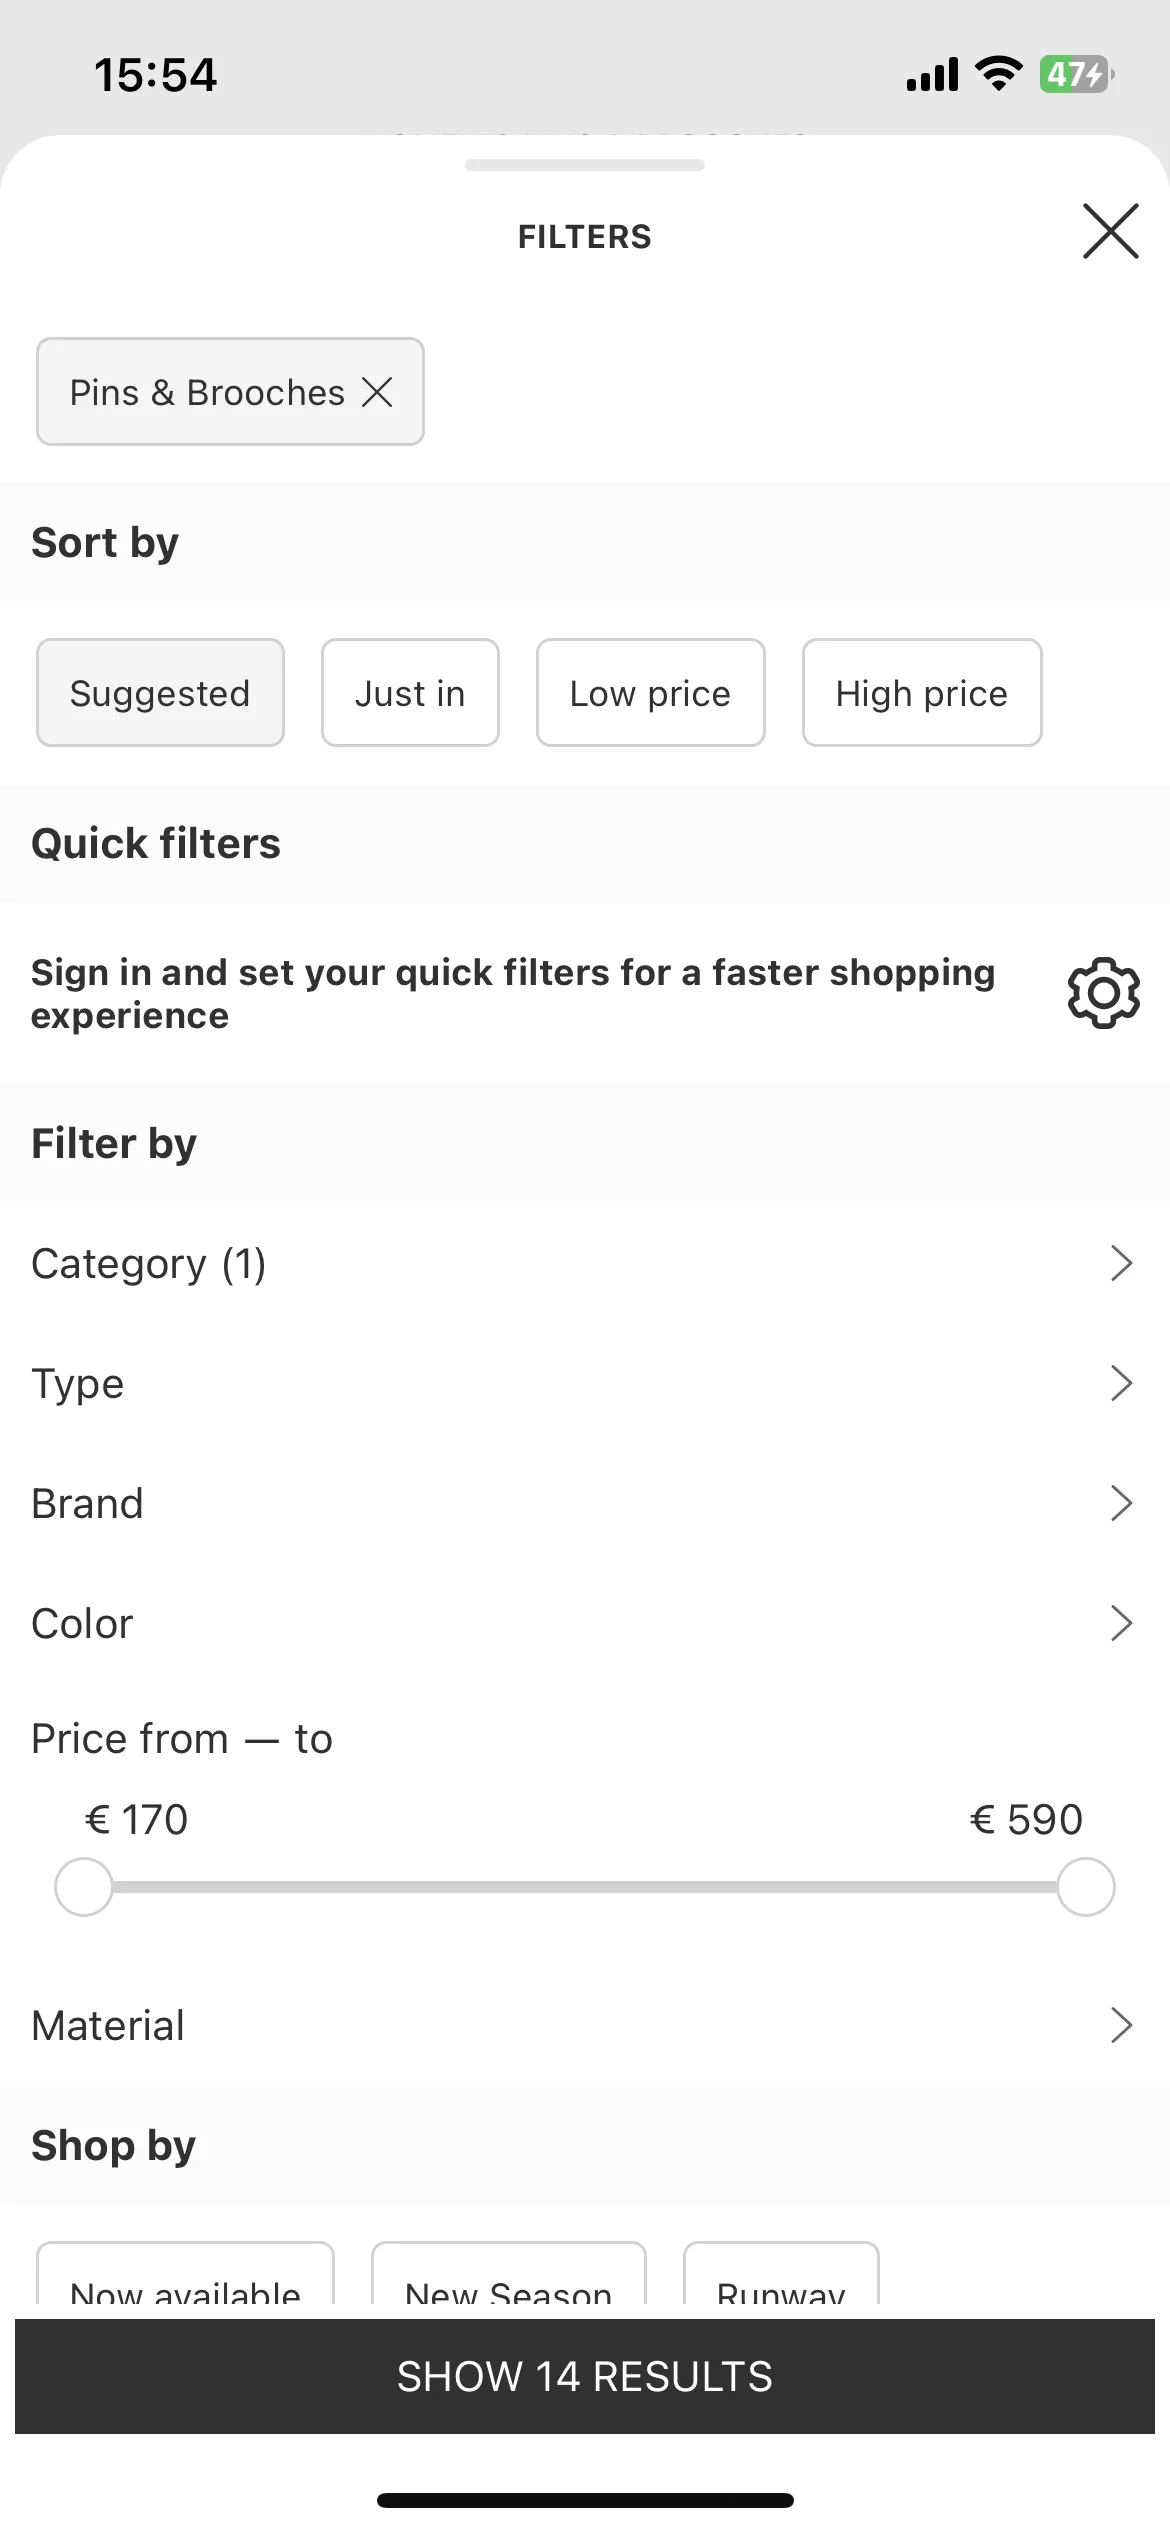Close the Filters panel with X icon
The image size is (1170, 2532).
point(1110,231)
